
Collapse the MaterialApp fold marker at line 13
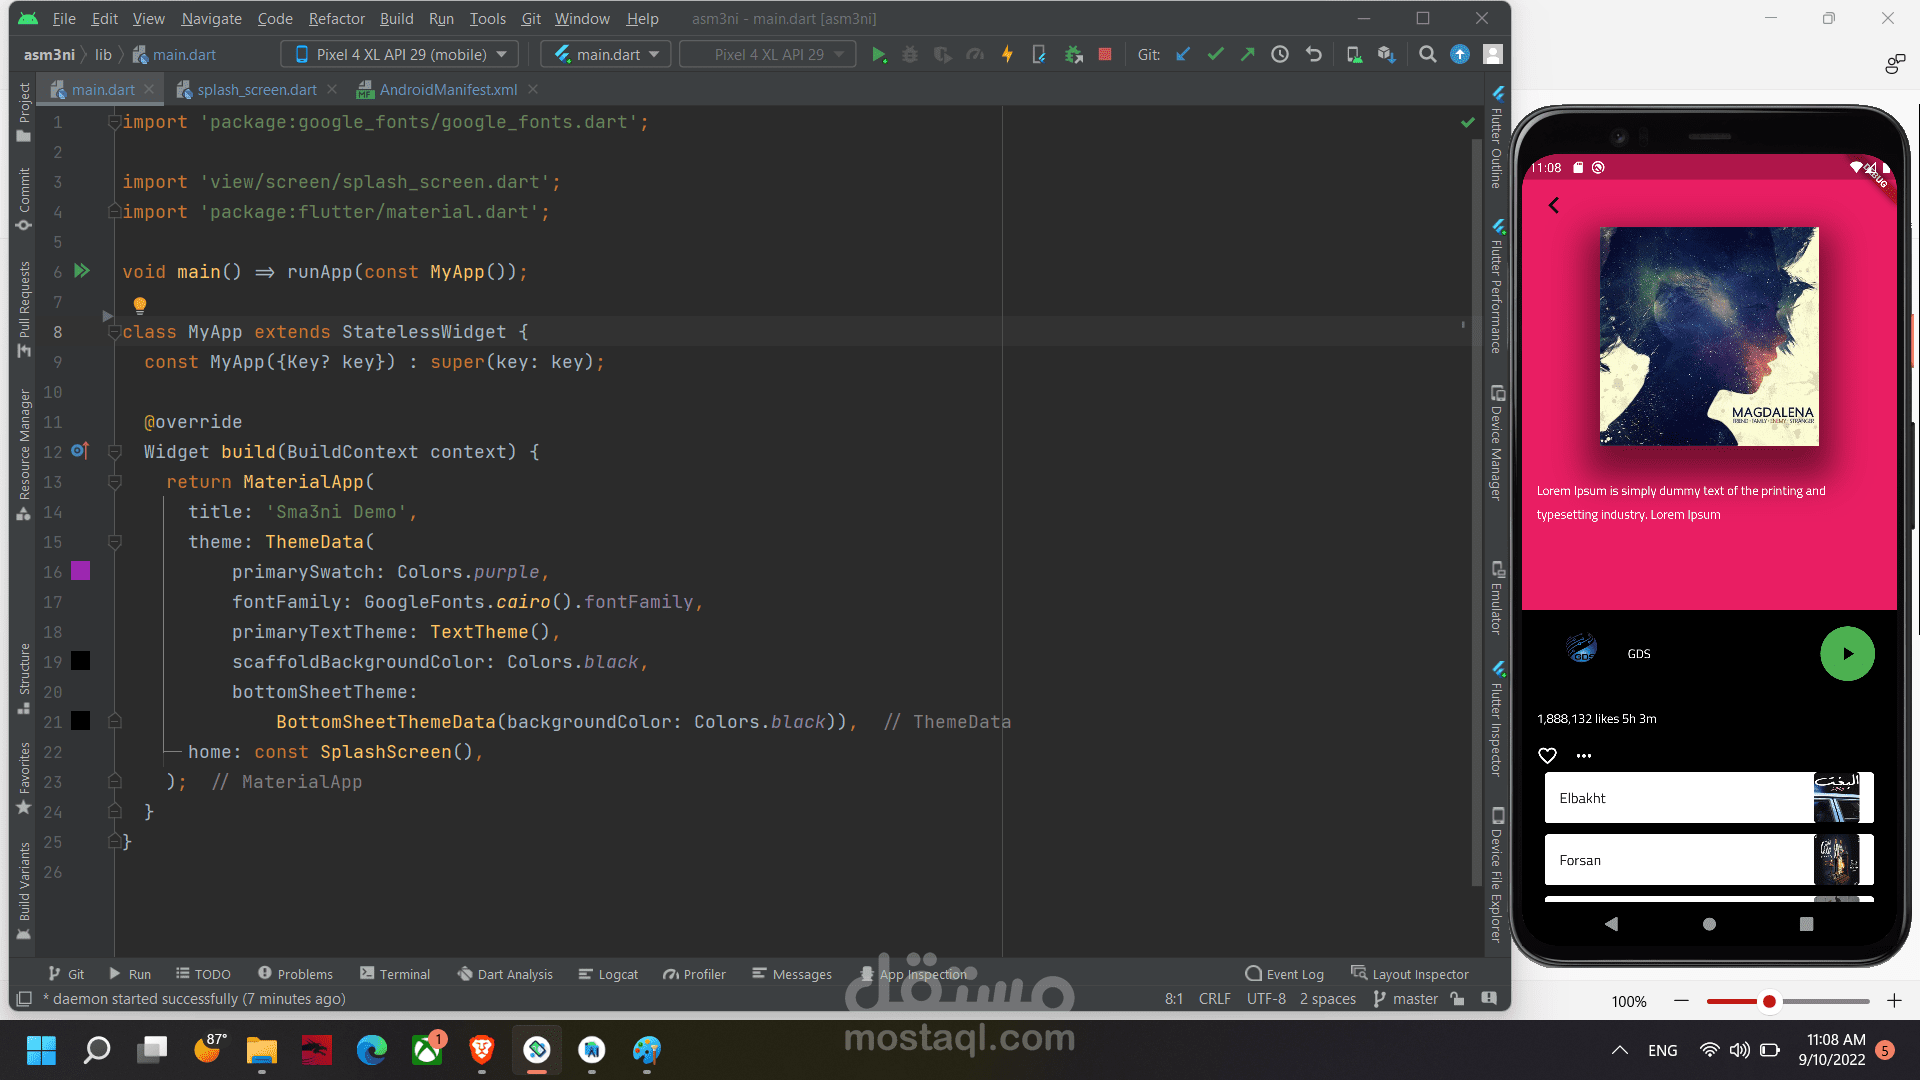click(115, 482)
